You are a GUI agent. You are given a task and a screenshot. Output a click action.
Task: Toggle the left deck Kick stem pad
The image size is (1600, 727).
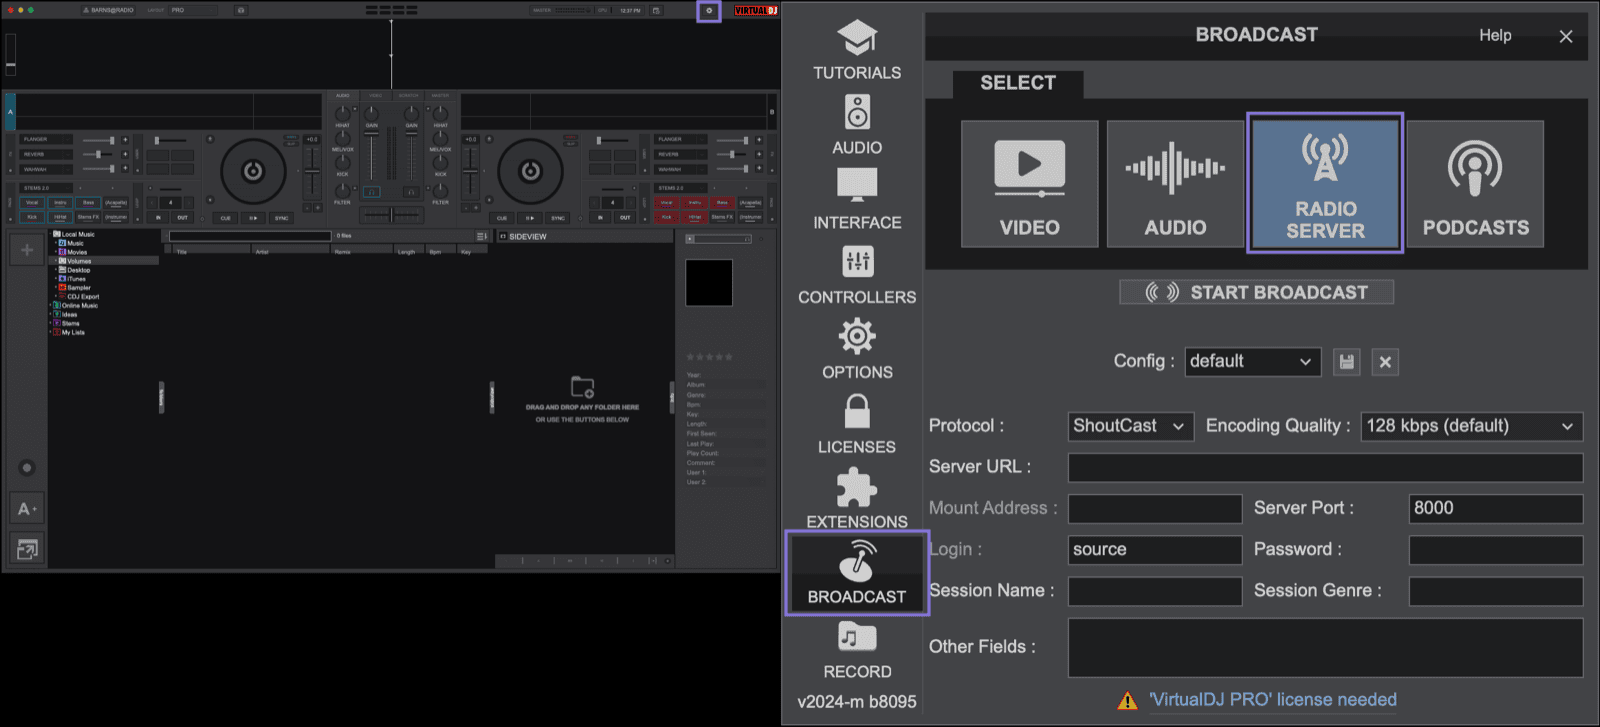click(x=32, y=217)
